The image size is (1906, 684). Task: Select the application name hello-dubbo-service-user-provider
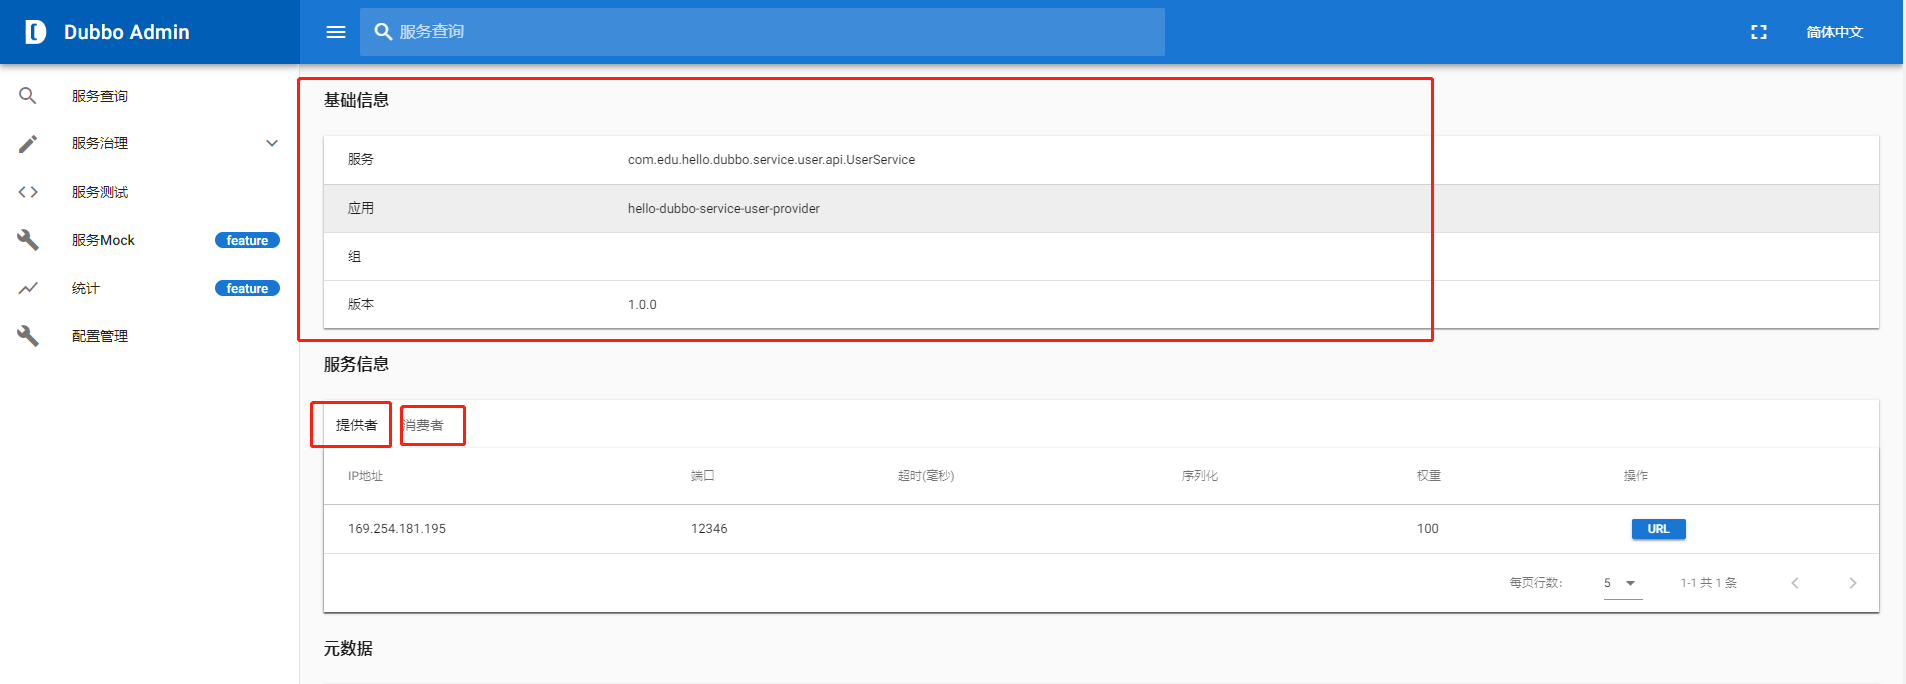(724, 209)
